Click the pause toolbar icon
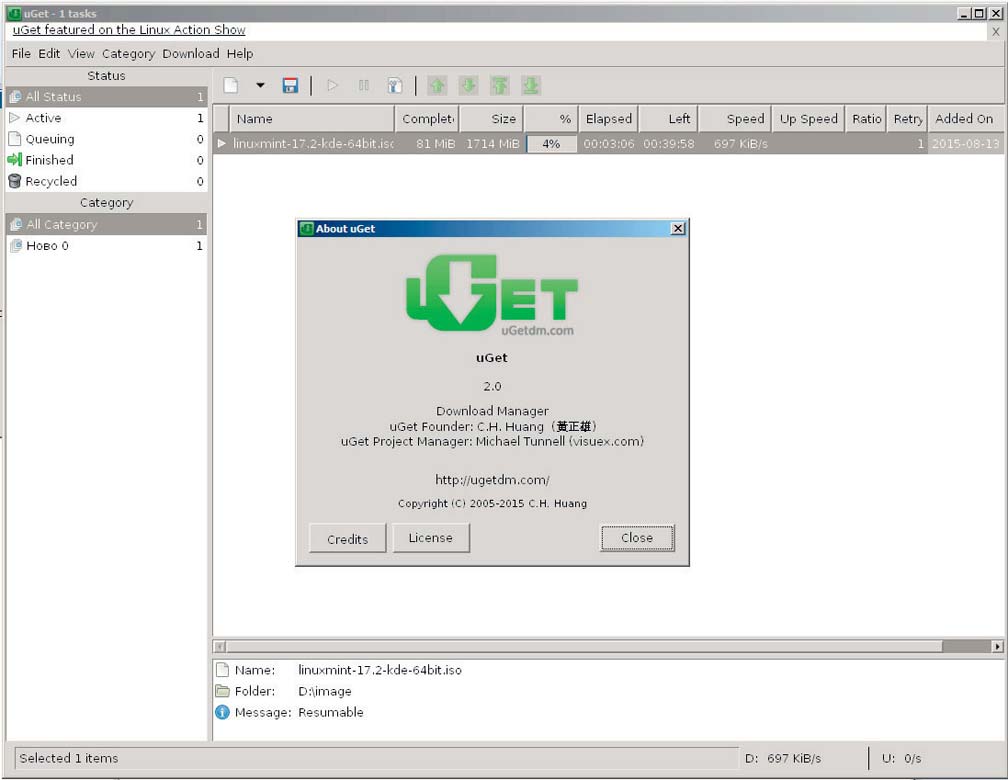Viewport: 1008px width, 780px height. pos(364,86)
